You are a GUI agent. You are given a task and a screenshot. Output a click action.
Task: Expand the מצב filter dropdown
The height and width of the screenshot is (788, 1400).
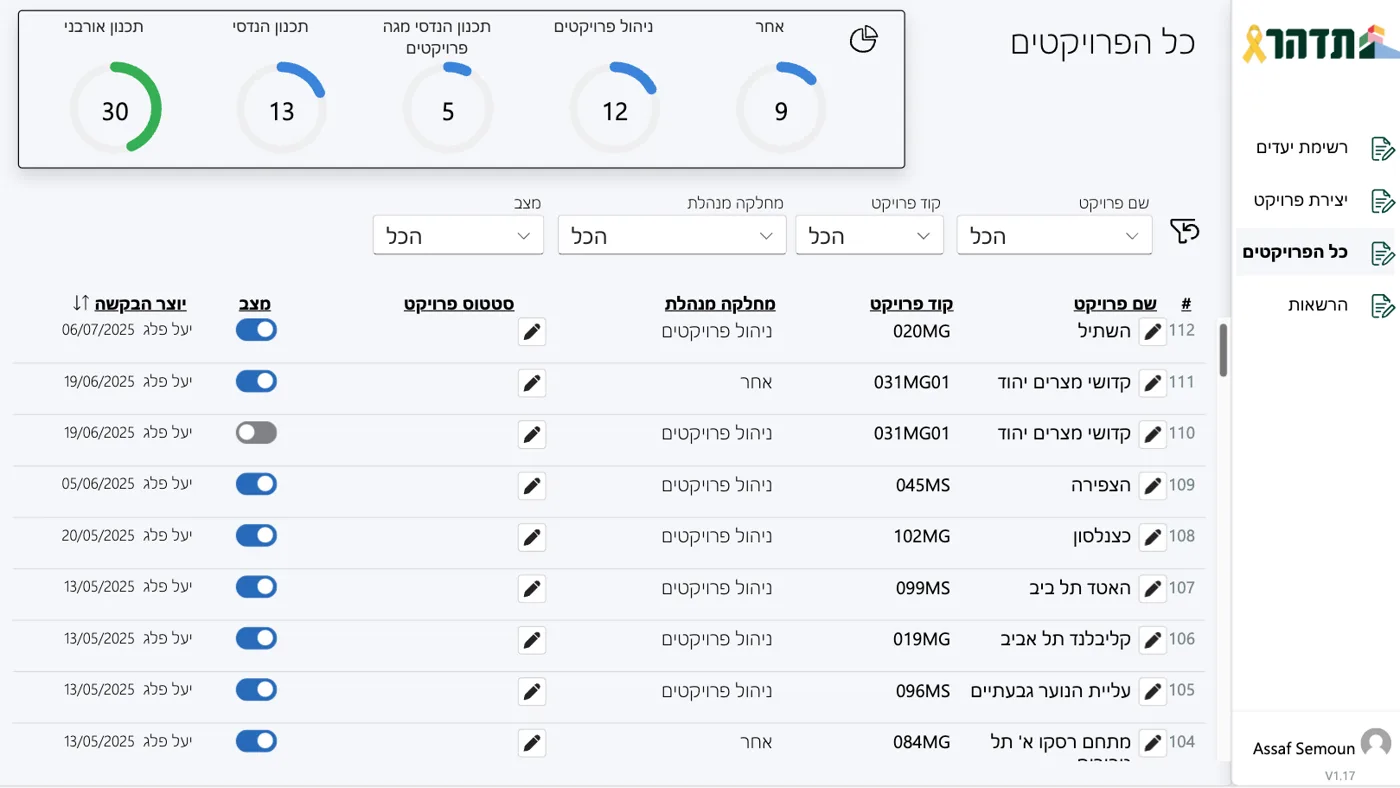click(x=458, y=235)
